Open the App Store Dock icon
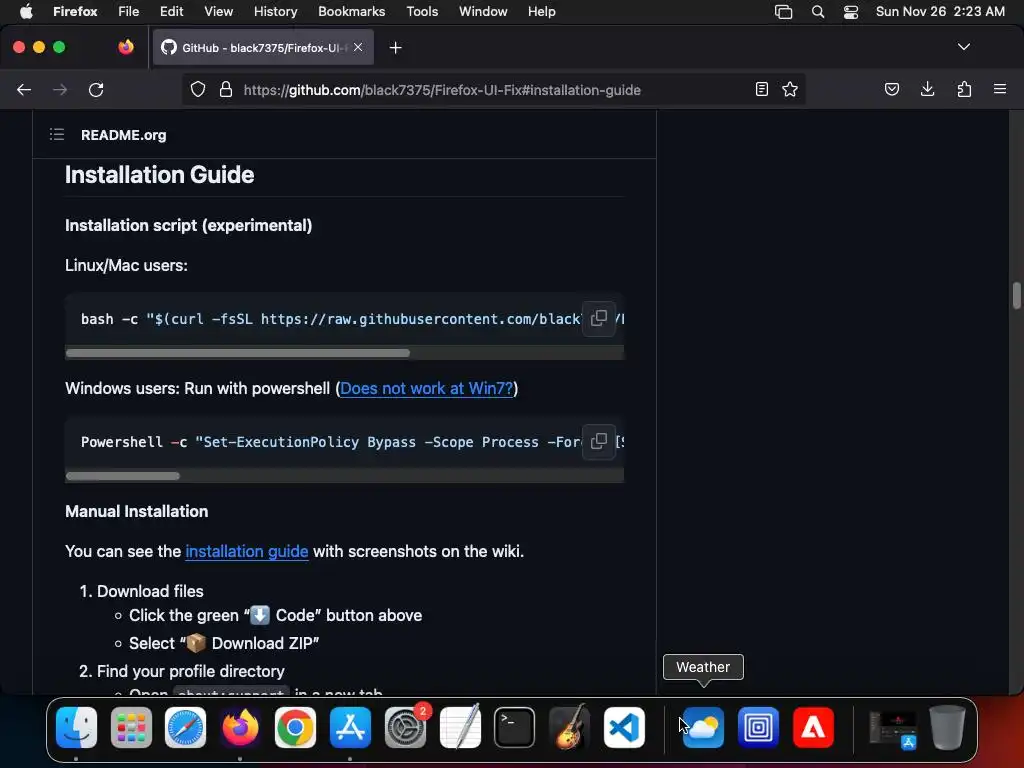 tap(350, 728)
